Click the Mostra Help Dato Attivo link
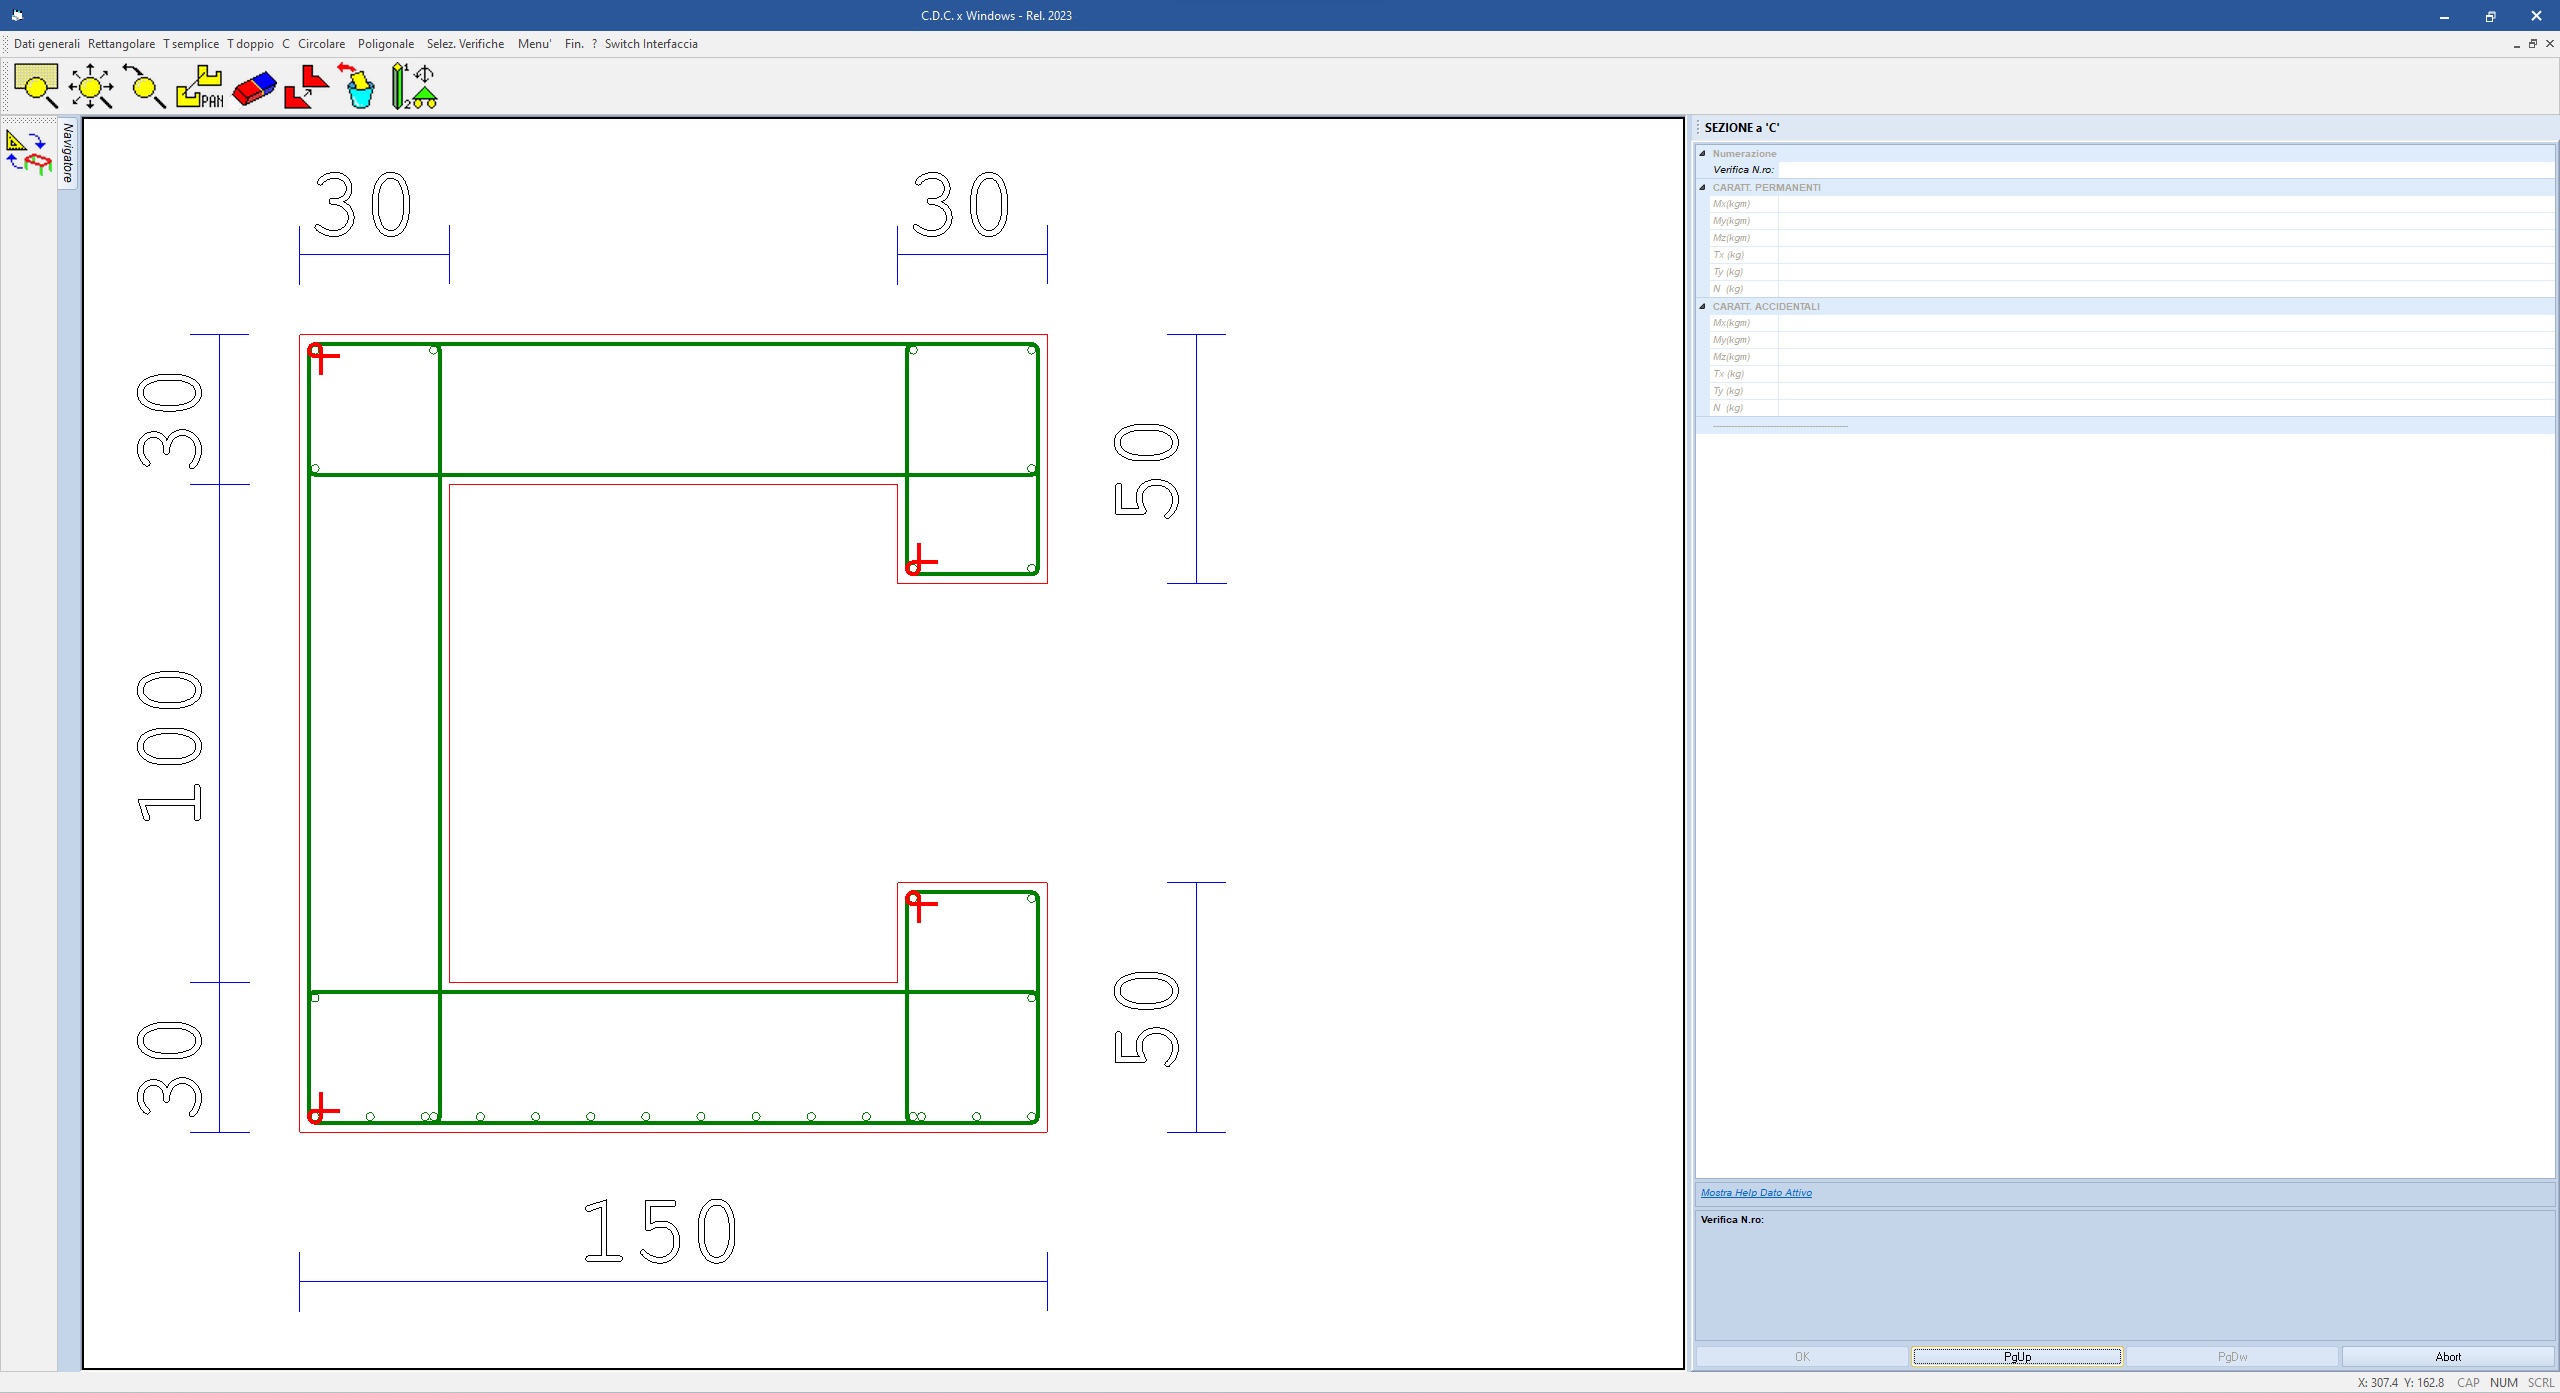 1756,1192
